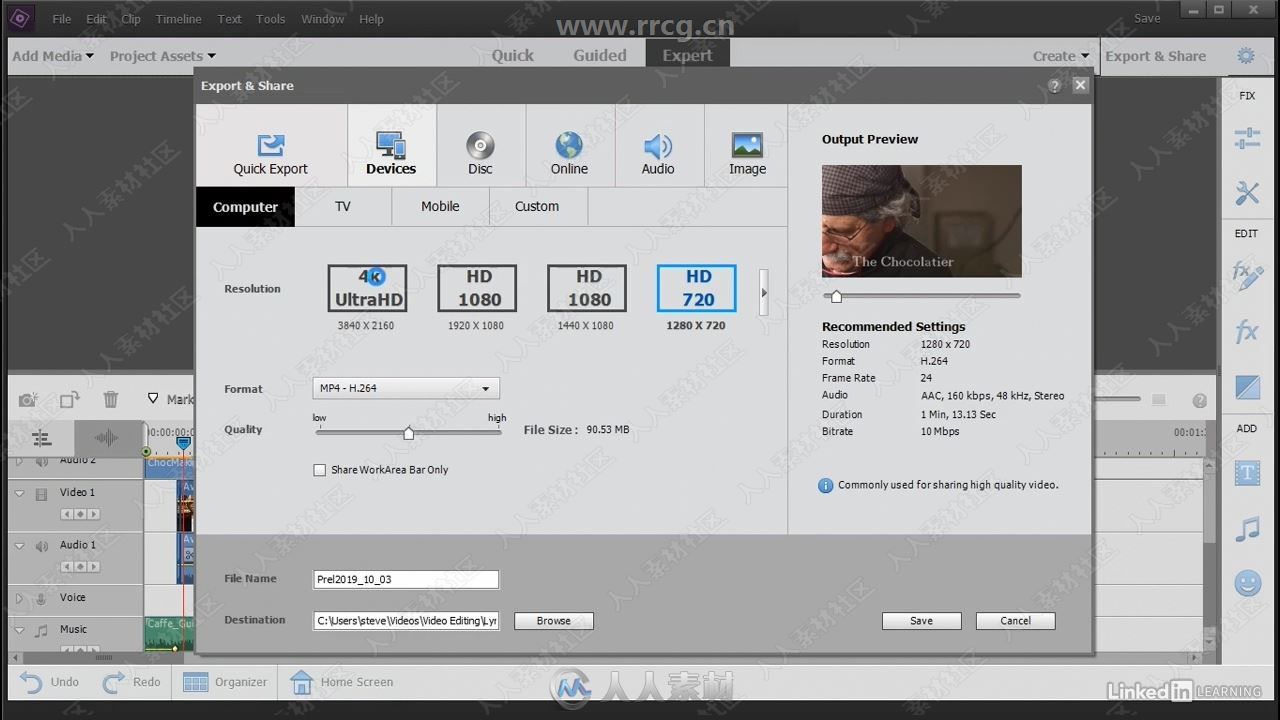Select the Quick Export option
This screenshot has height=720, width=1280.
tap(270, 146)
